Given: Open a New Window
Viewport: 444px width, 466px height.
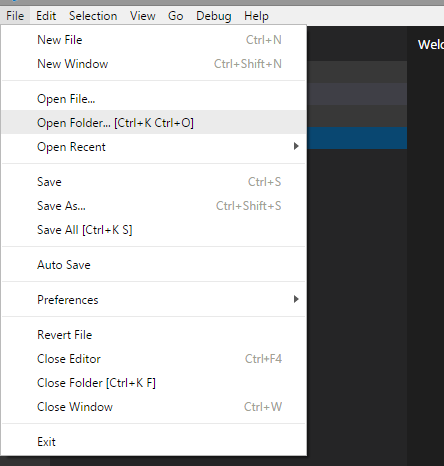Looking at the screenshot, I should click(x=154, y=64).
